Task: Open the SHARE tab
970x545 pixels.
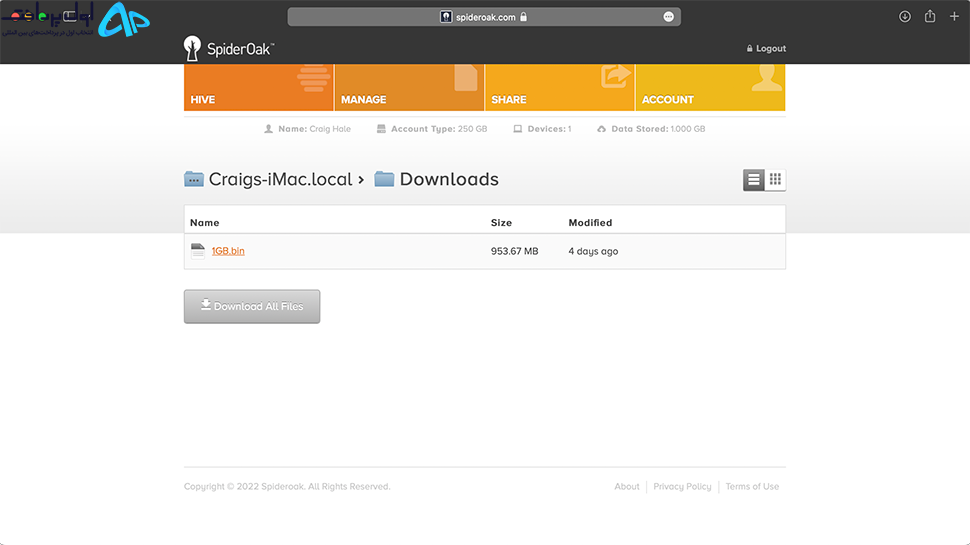Action: (560, 87)
